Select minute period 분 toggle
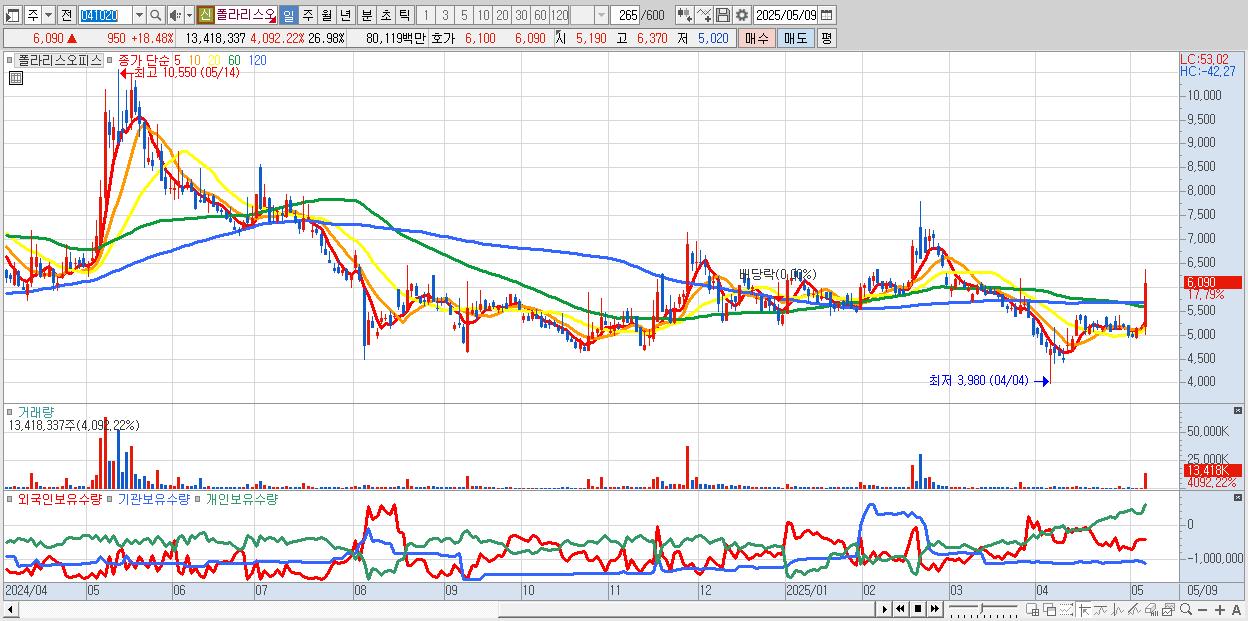1248x621 pixels. 366,15
